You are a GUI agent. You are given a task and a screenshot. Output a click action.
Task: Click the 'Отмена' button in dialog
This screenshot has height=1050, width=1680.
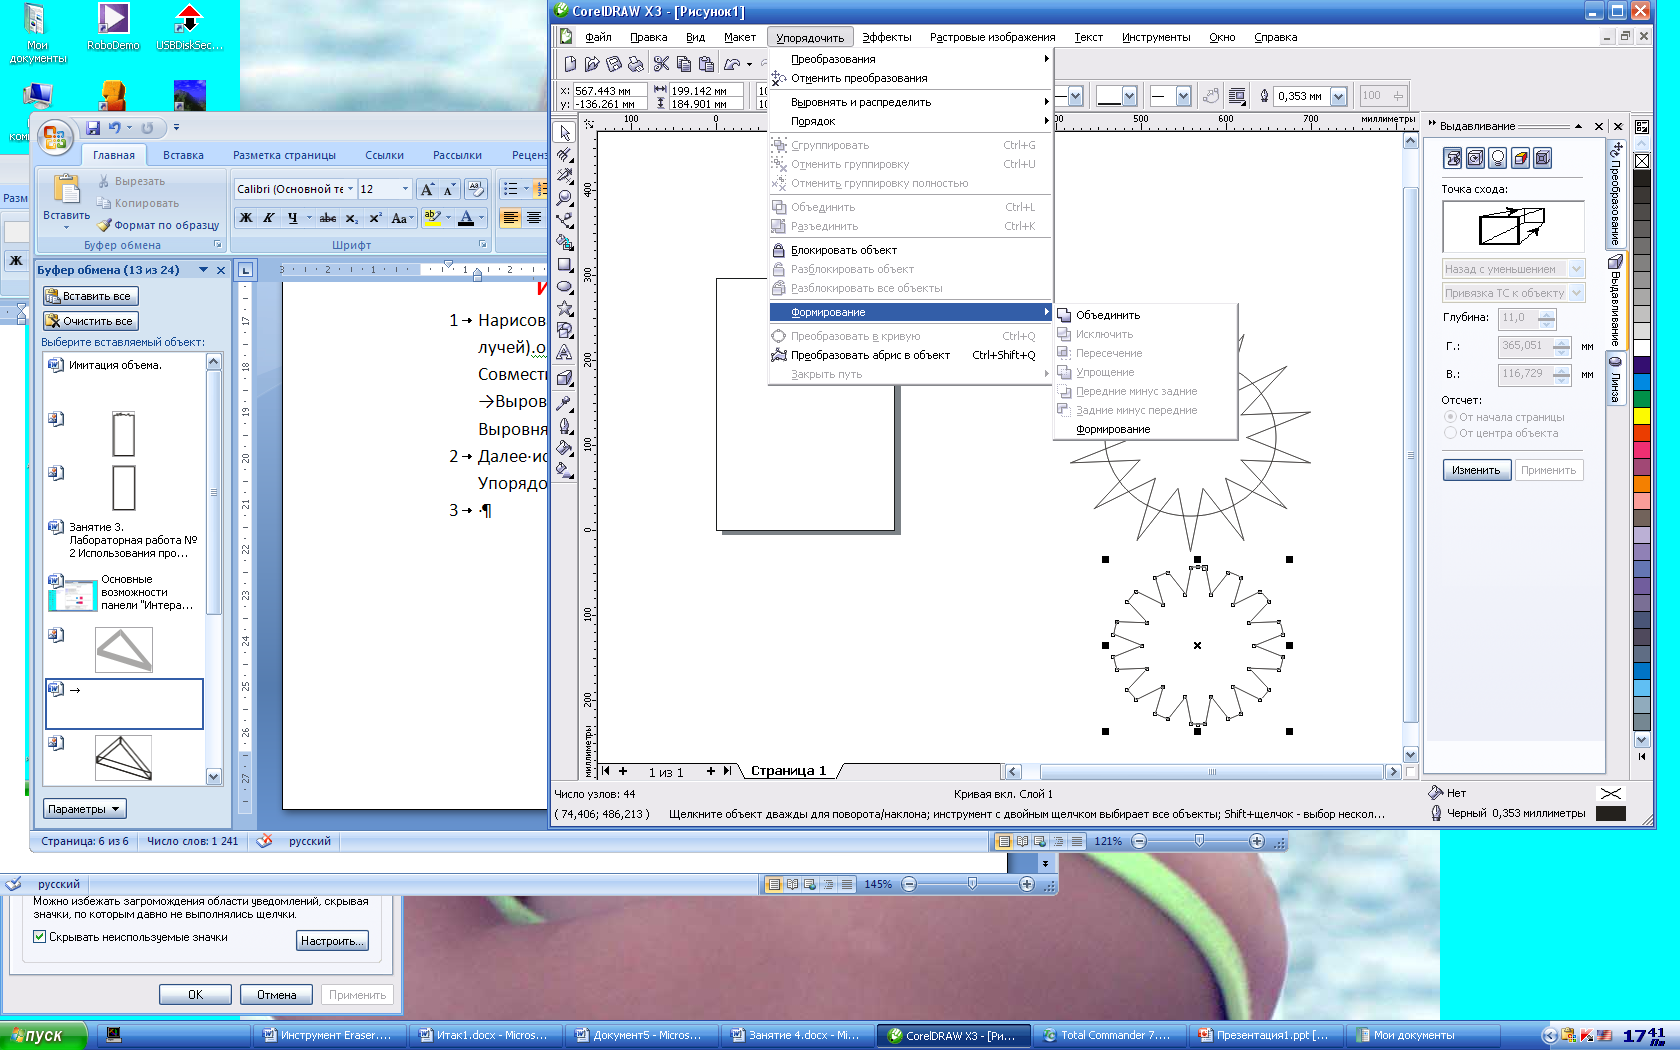(x=277, y=995)
